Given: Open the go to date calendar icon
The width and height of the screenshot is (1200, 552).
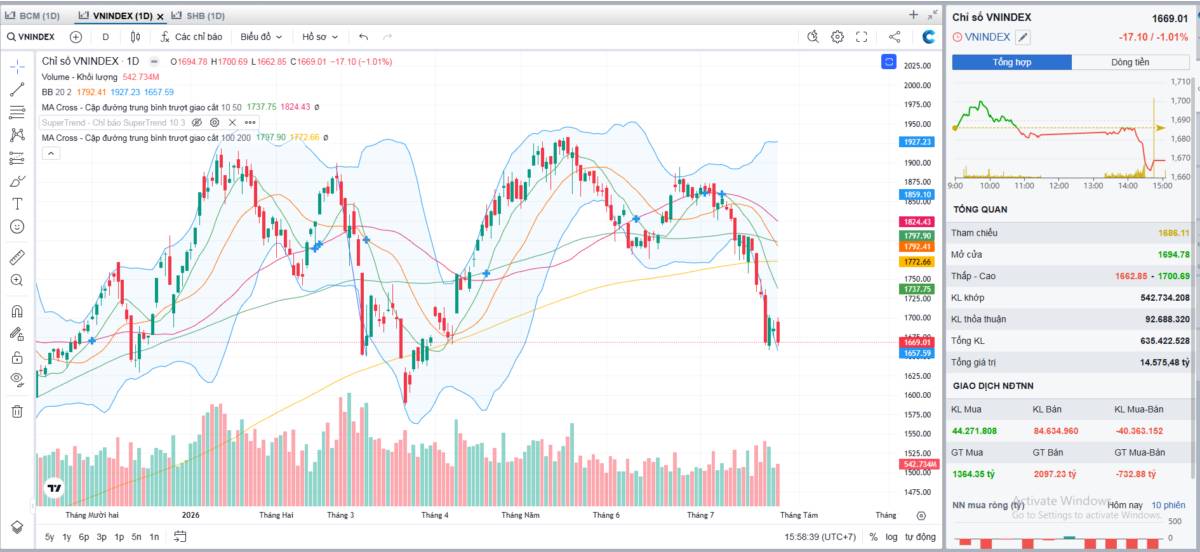Looking at the screenshot, I should (180, 537).
